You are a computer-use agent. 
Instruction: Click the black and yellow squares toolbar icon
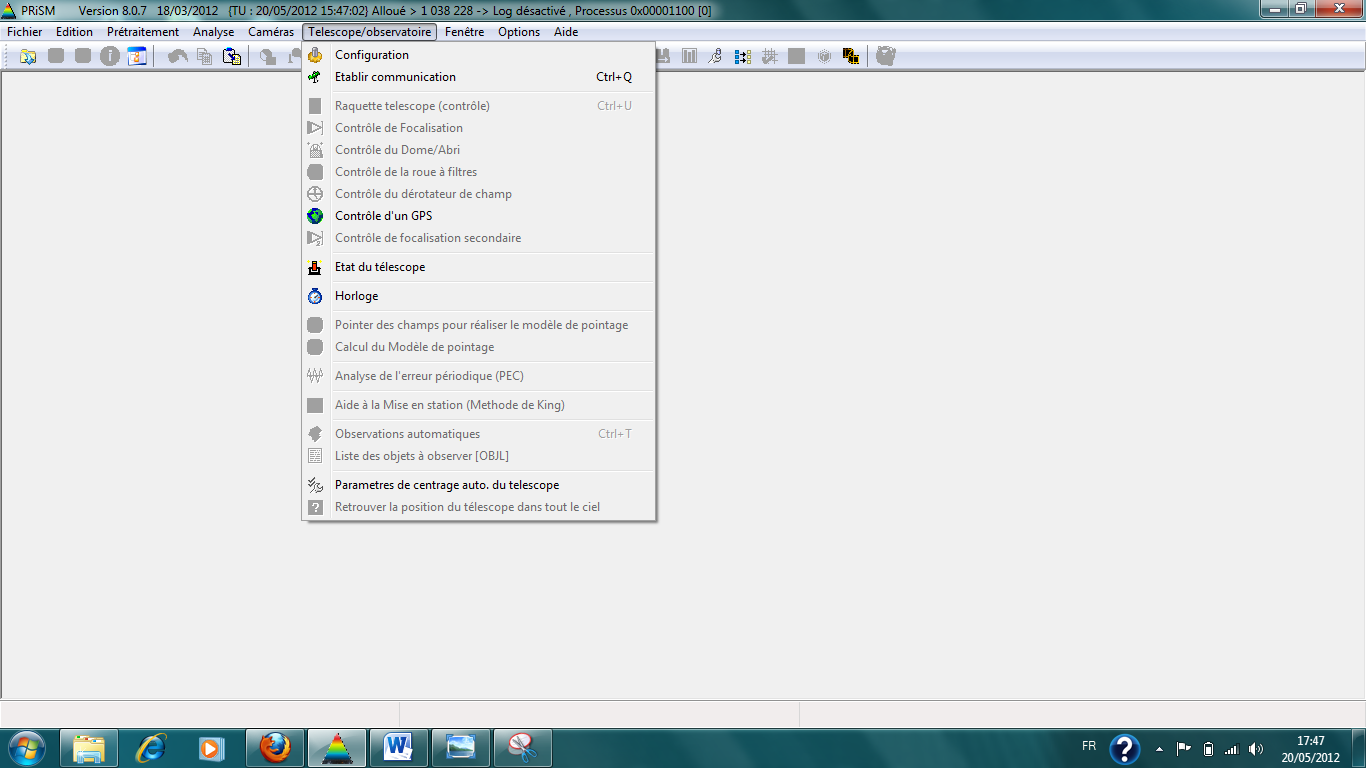[851, 56]
